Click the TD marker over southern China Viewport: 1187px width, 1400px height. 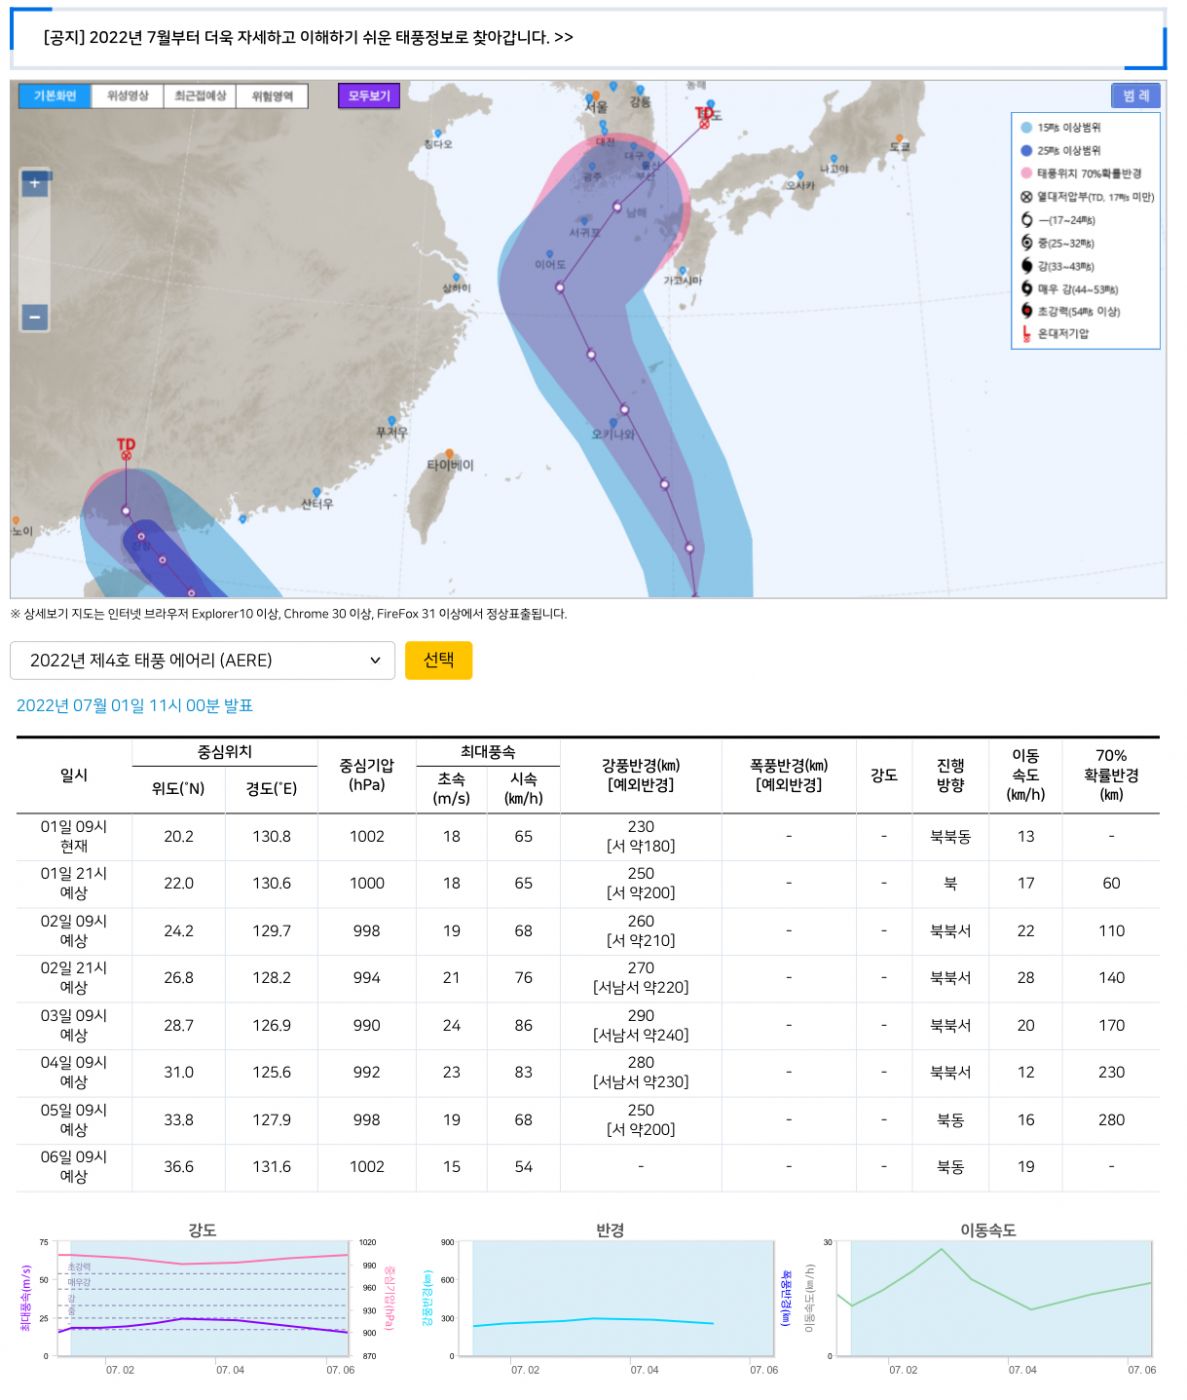point(126,455)
